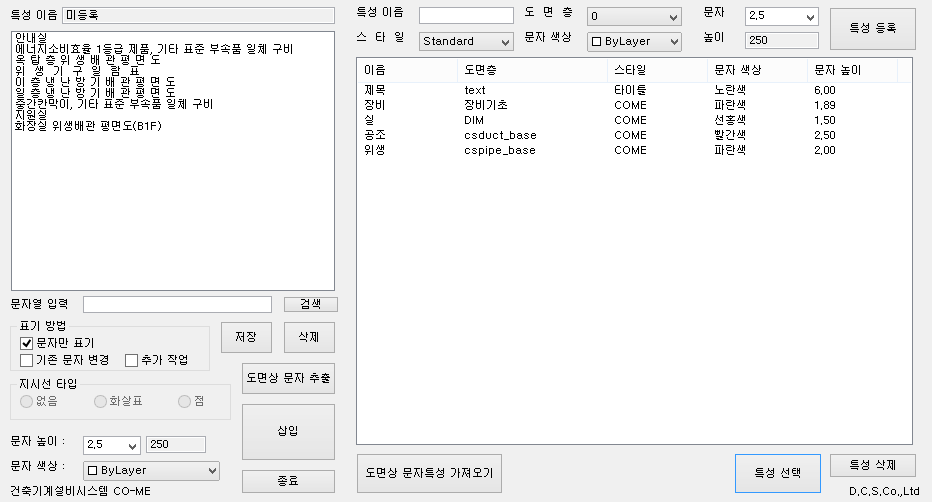Viewport: 932px width, 502px height.
Task: Expand the 스타일 dropdown set to Standard
Action: click(x=466, y=42)
